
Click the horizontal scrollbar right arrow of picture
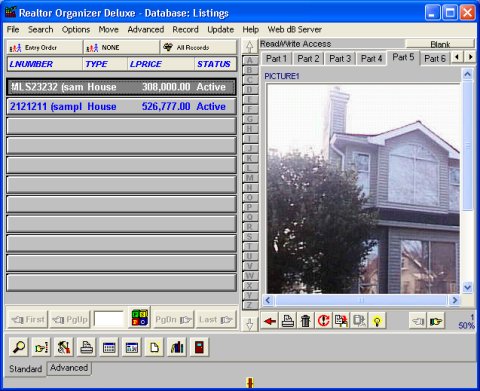coord(454,300)
